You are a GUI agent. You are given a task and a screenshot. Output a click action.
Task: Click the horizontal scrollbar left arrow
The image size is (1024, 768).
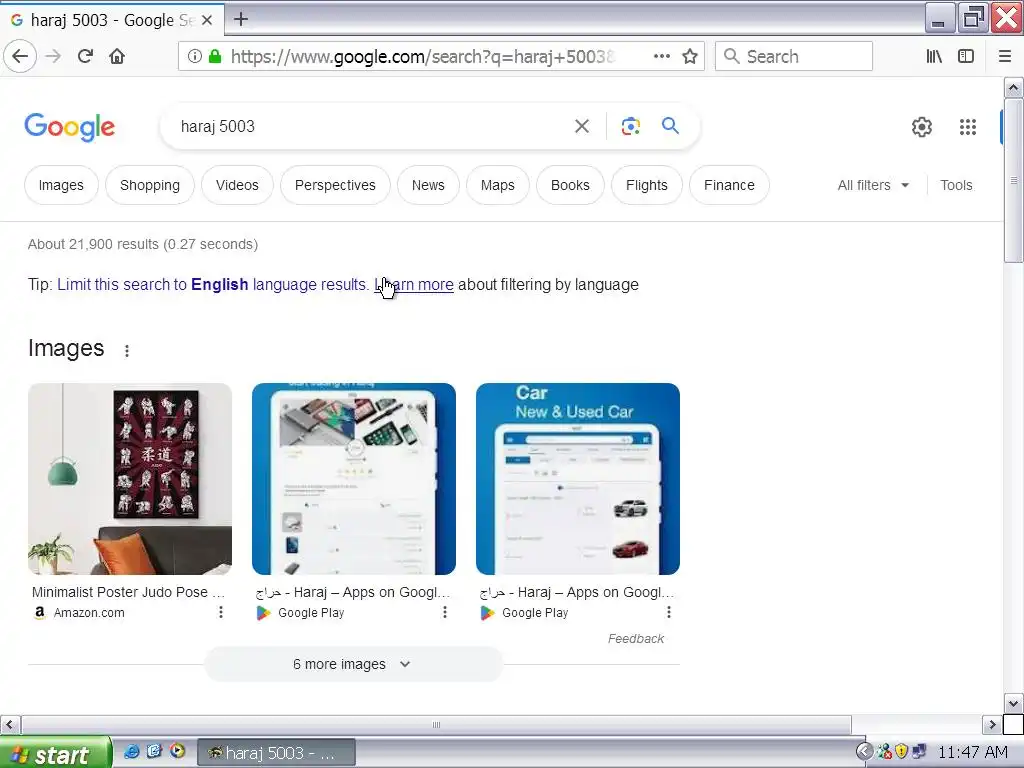pos(9,724)
